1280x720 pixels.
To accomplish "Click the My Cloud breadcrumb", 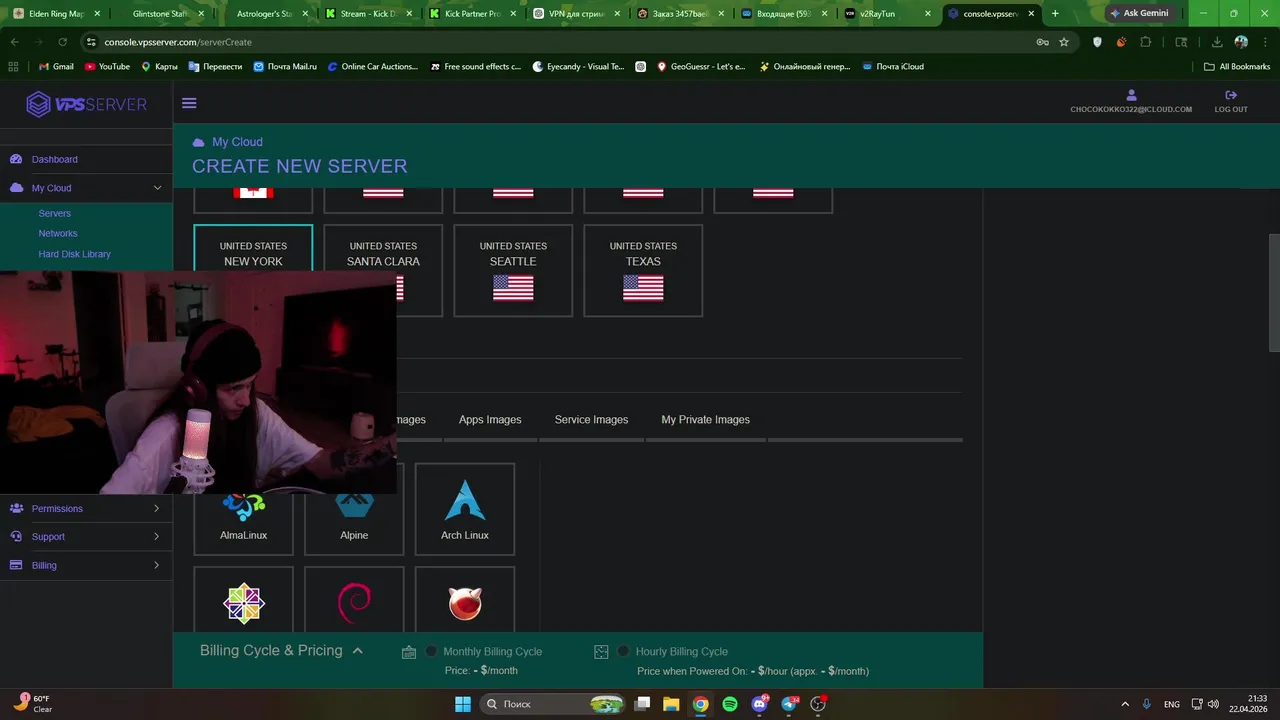I will [237, 142].
